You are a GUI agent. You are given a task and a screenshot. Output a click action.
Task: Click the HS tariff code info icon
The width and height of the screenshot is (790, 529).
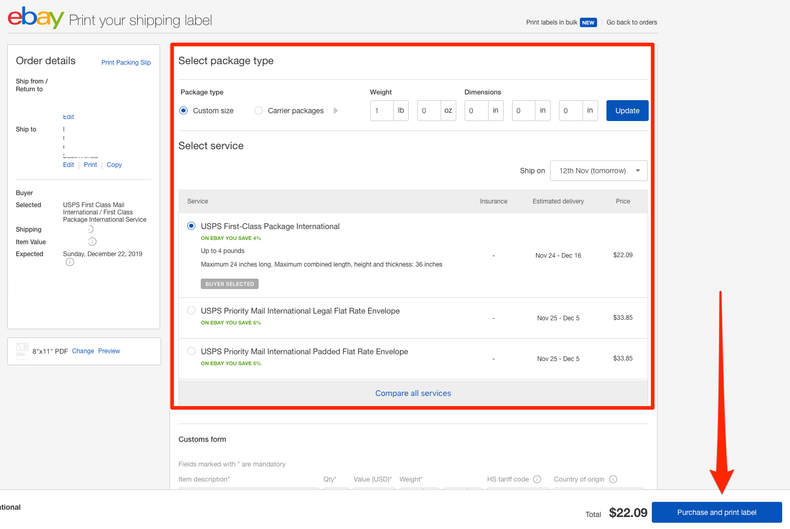click(537, 479)
